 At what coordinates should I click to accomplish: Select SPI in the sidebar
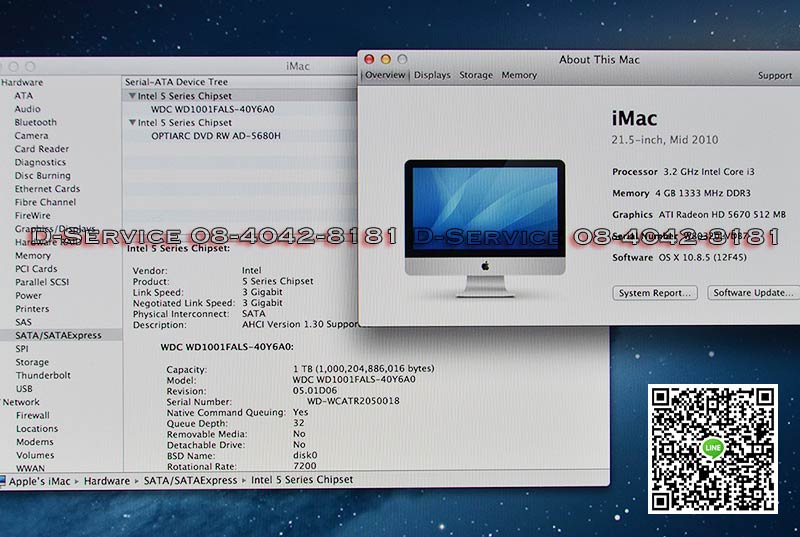coord(21,348)
